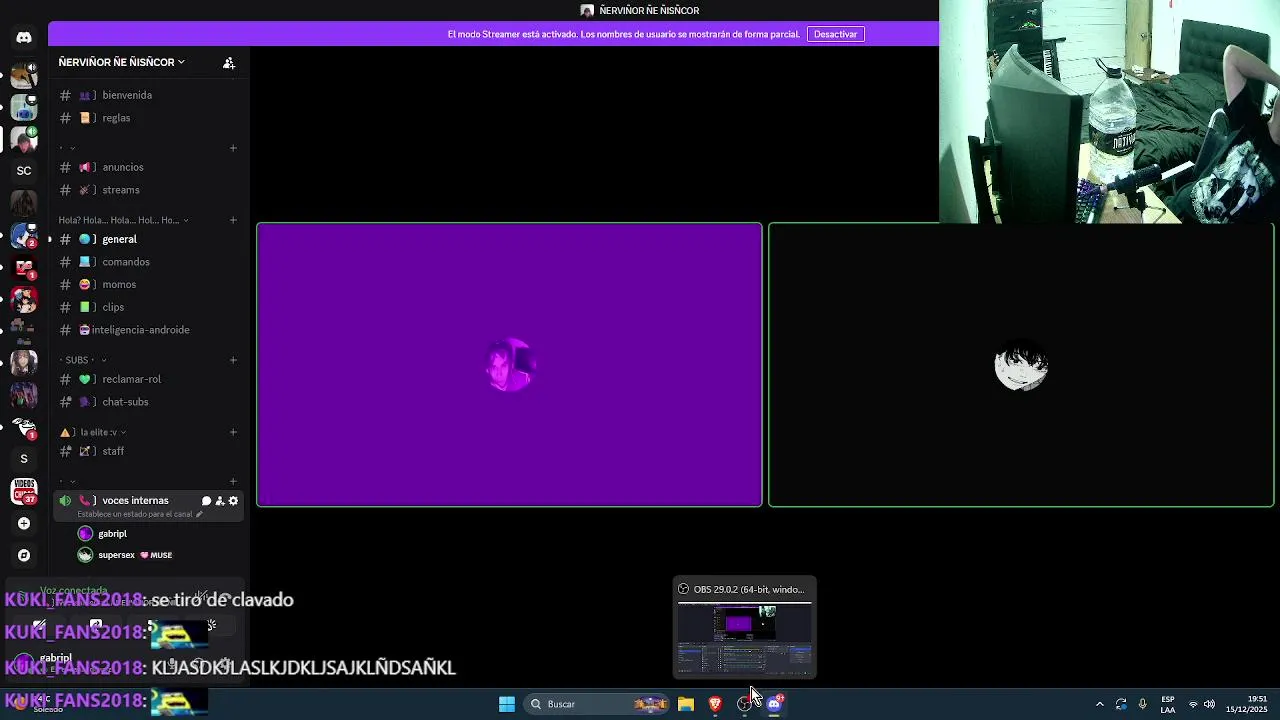Open Discord direct messages home icon
Viewport: 1280px width, 720px height.
pyautogui.click(x=24, y=37)
